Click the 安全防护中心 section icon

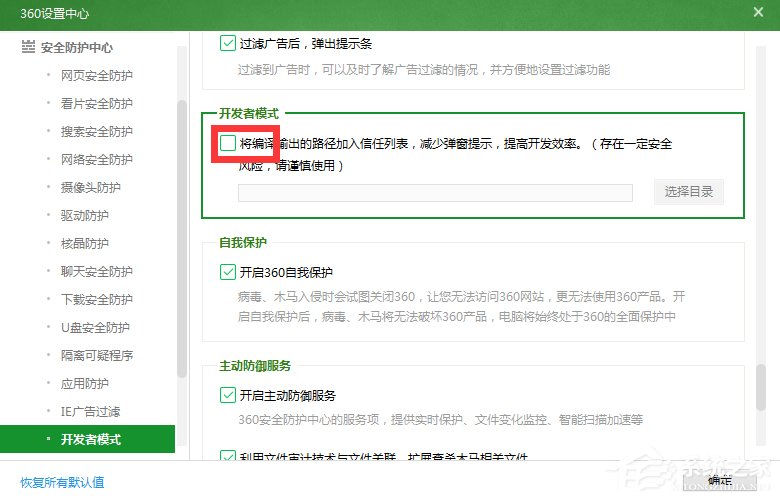28,47
